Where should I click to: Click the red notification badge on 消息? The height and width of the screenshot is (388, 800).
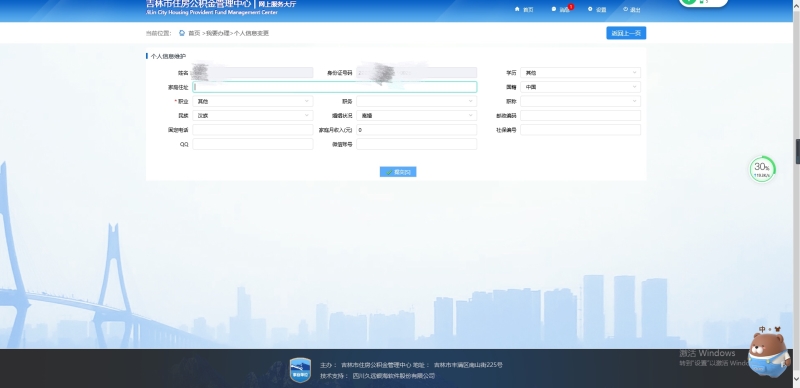coord(571,7)
